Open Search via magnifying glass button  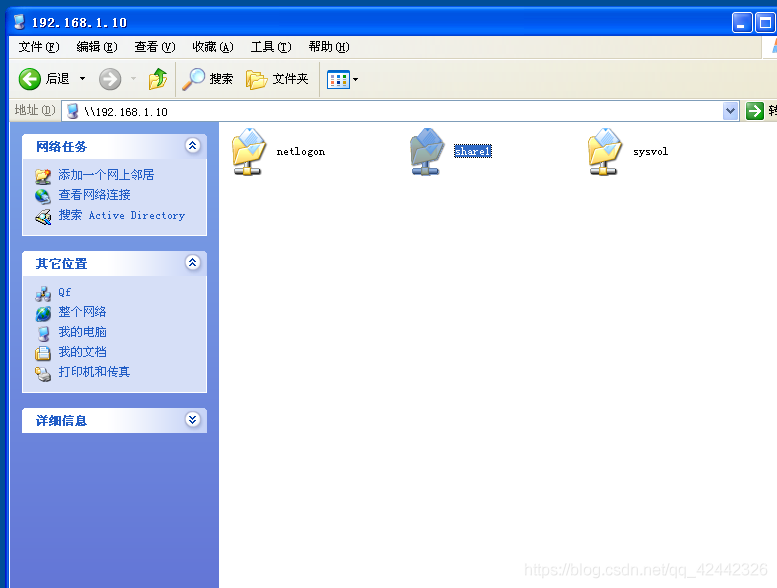207,79
